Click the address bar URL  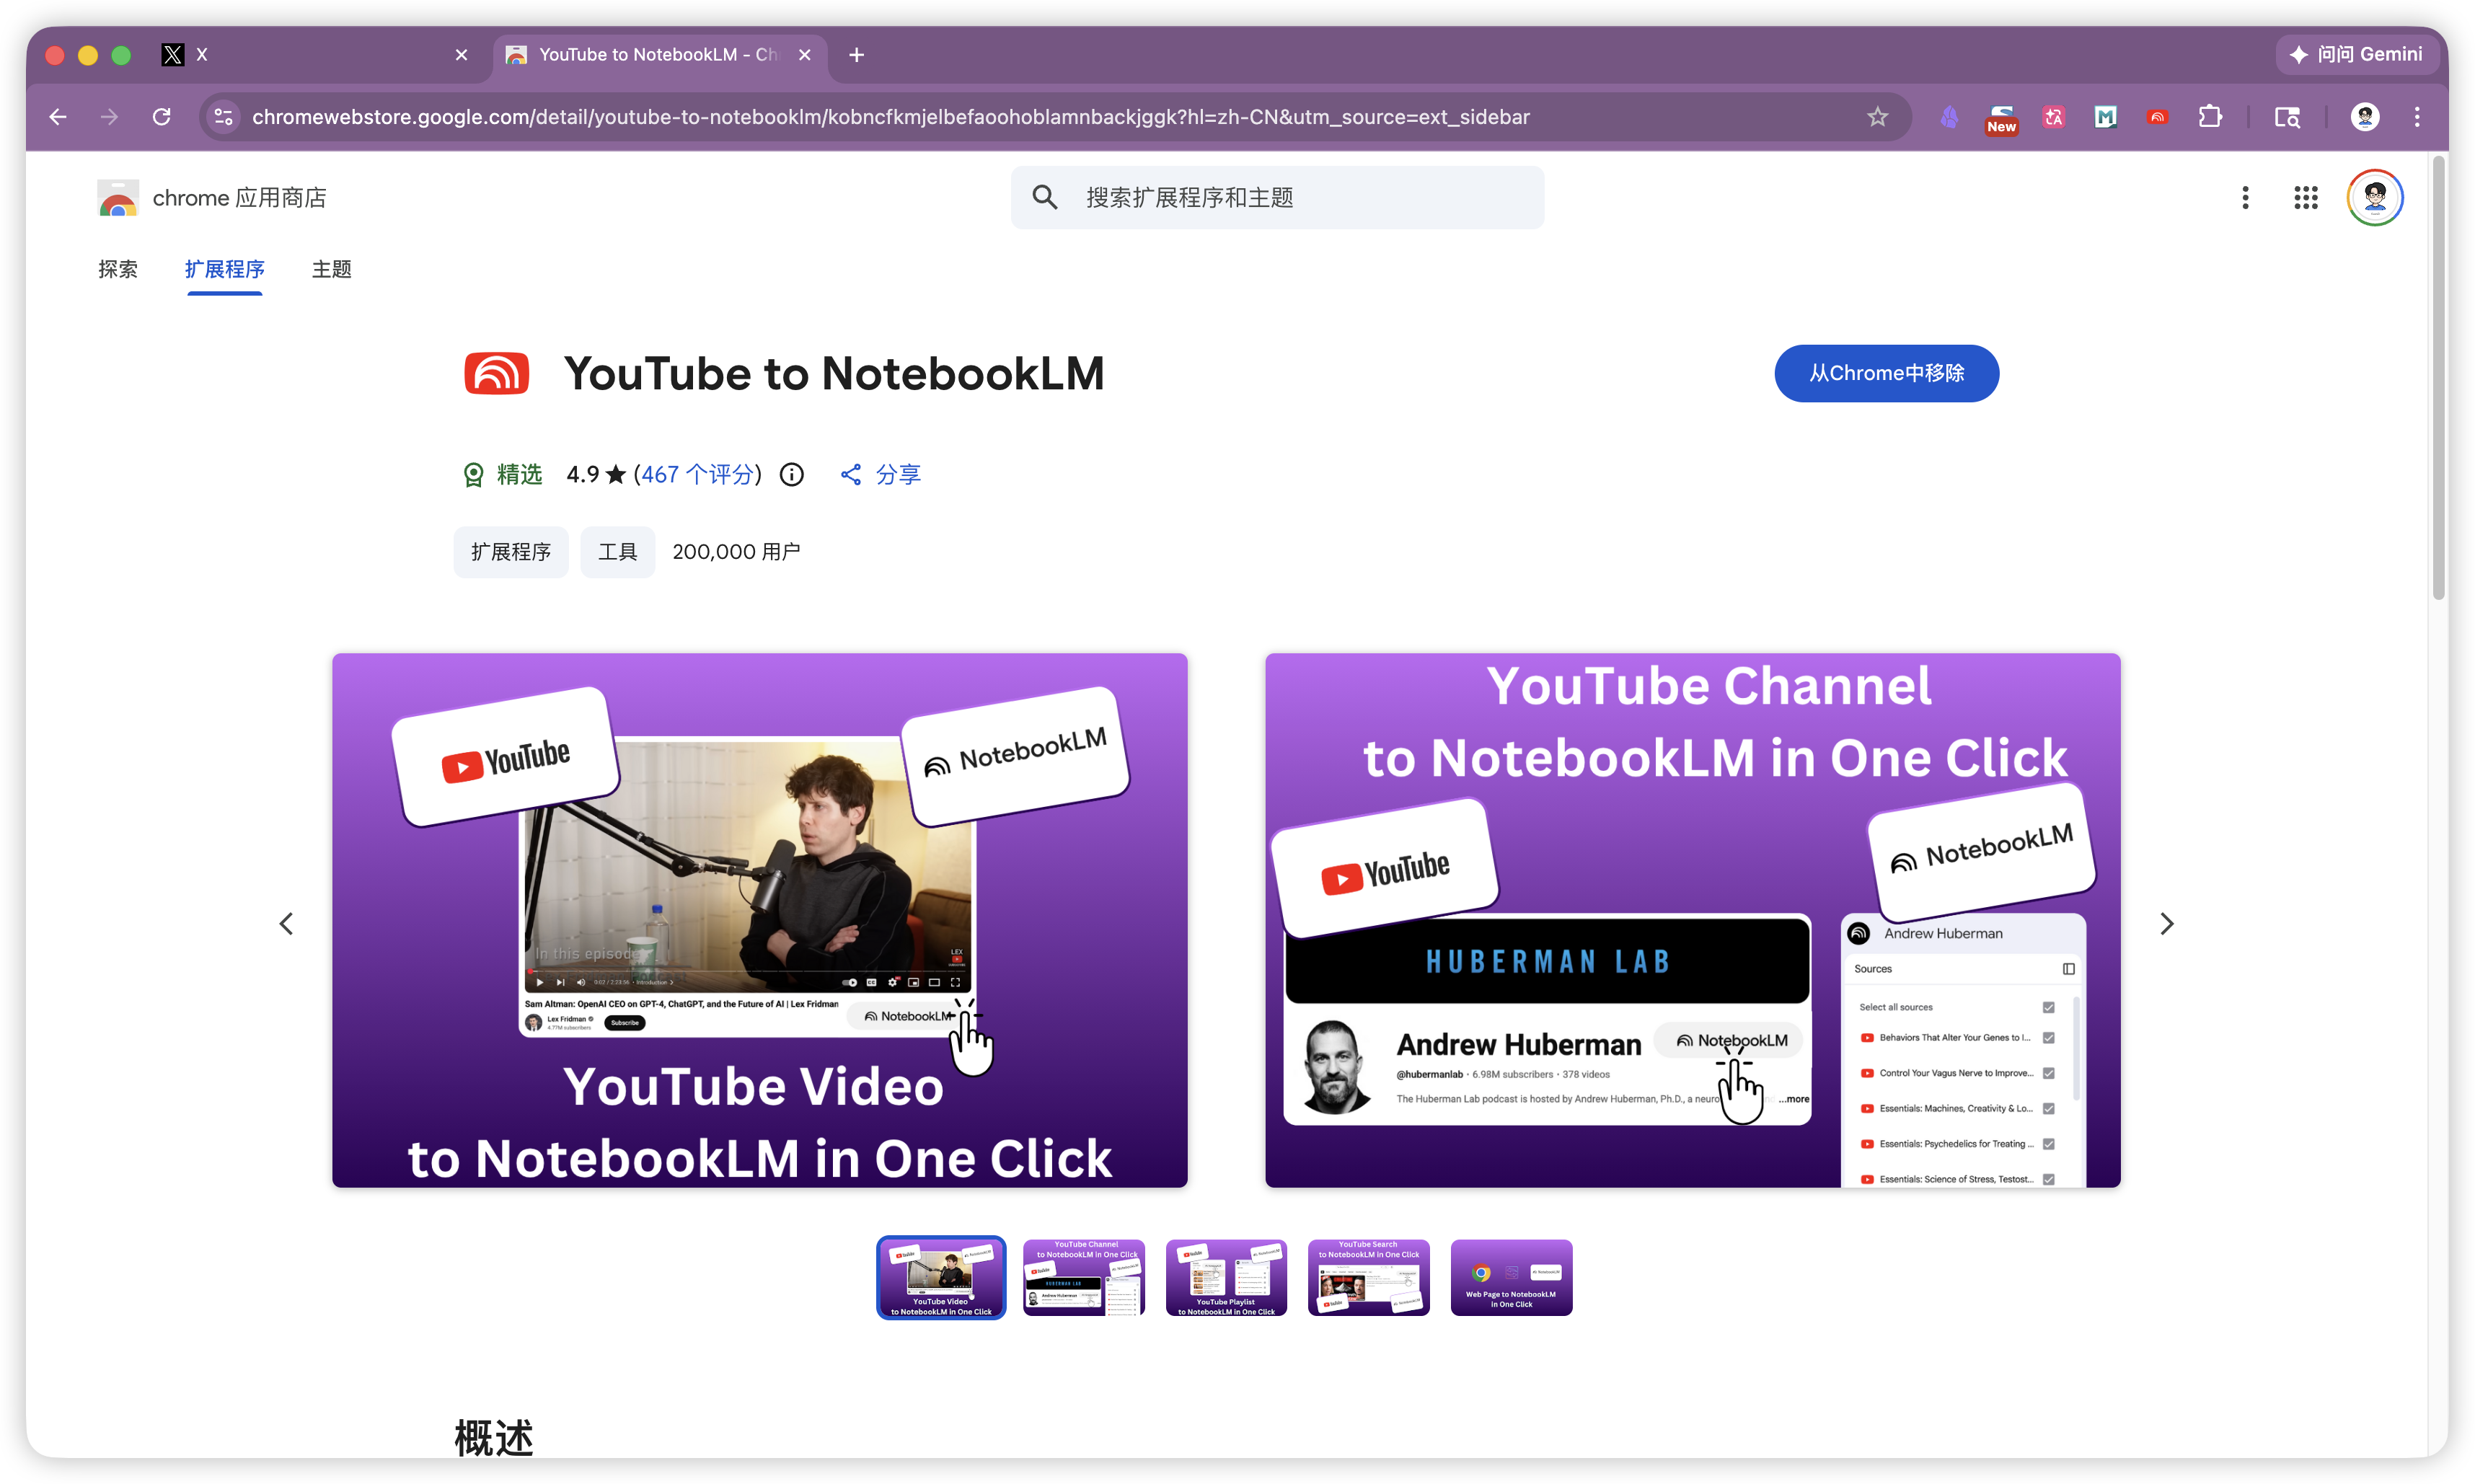(890, 117)
